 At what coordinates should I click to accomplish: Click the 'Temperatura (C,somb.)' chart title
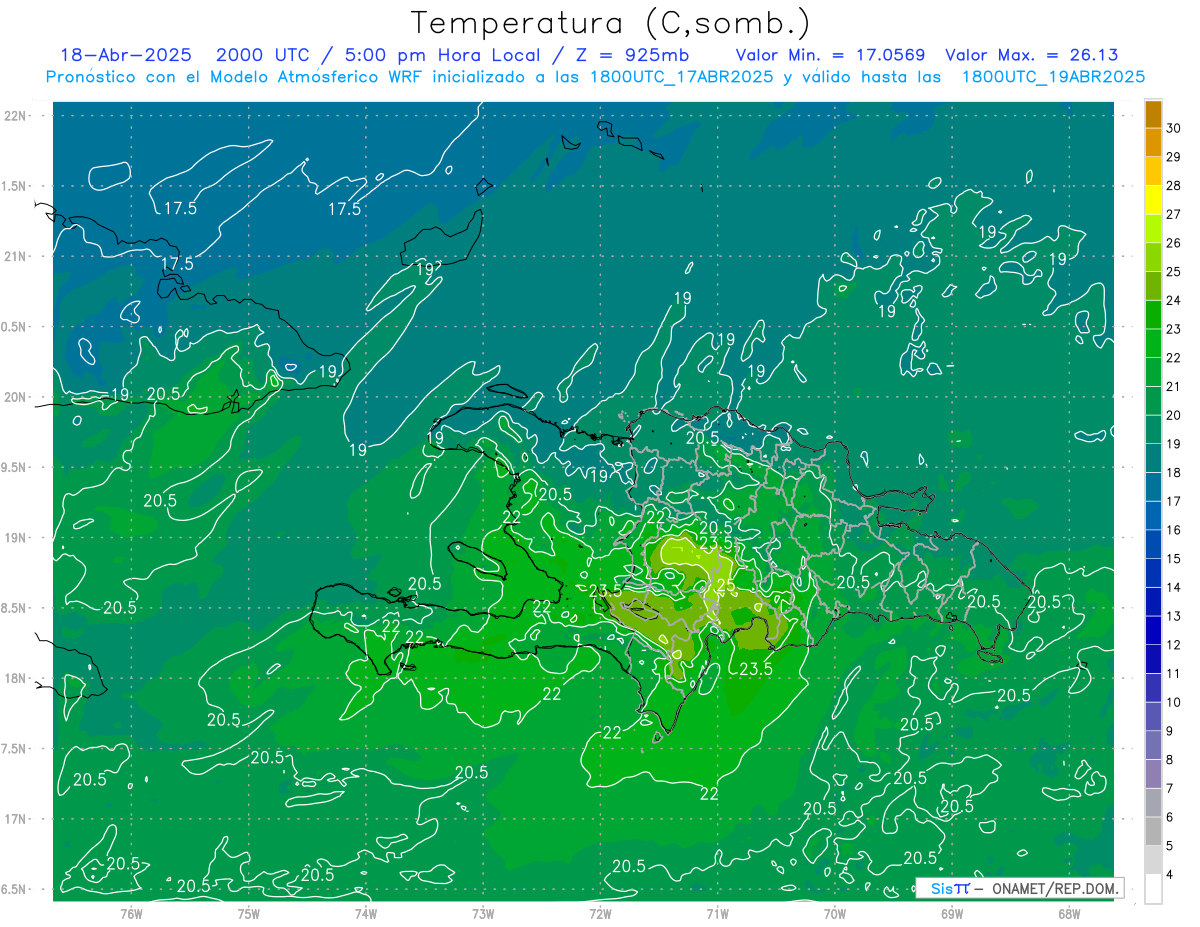[610, 23]
